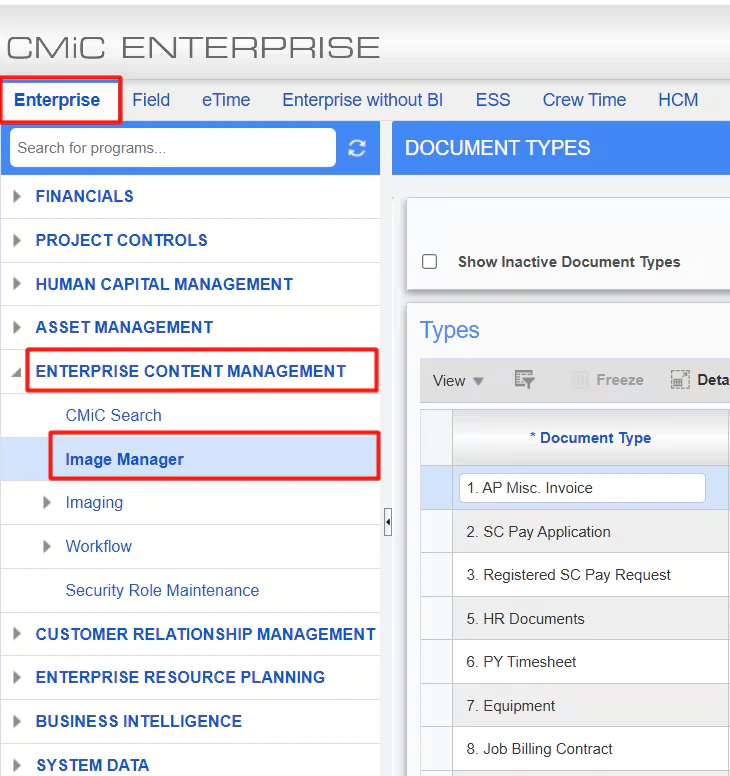Expand CUSTOMER RELATIONSHIP MANAGEMENT node arrow
The image size is (730, 776).
tap(17, 634)
